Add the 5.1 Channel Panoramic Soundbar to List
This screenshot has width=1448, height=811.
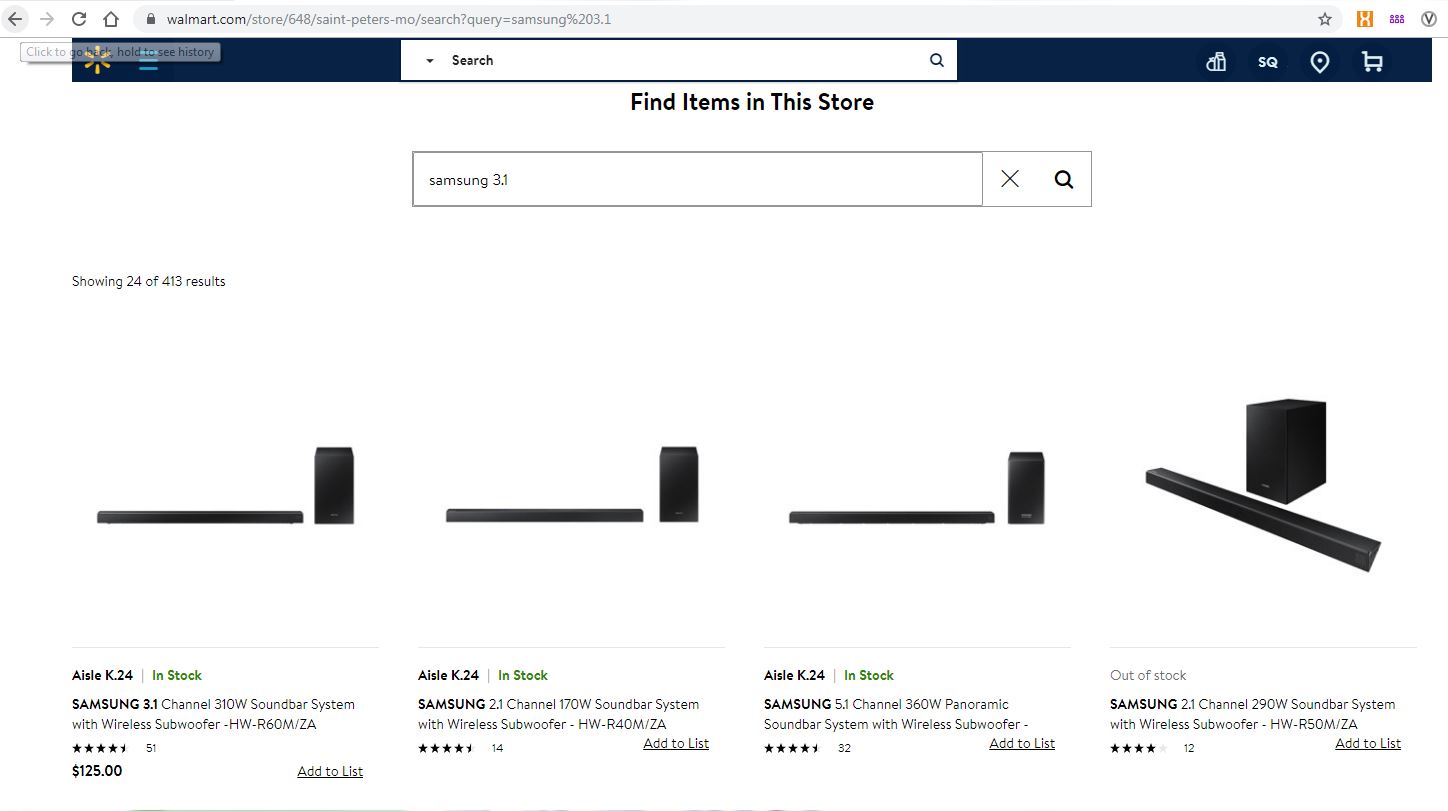(1021, 743)
